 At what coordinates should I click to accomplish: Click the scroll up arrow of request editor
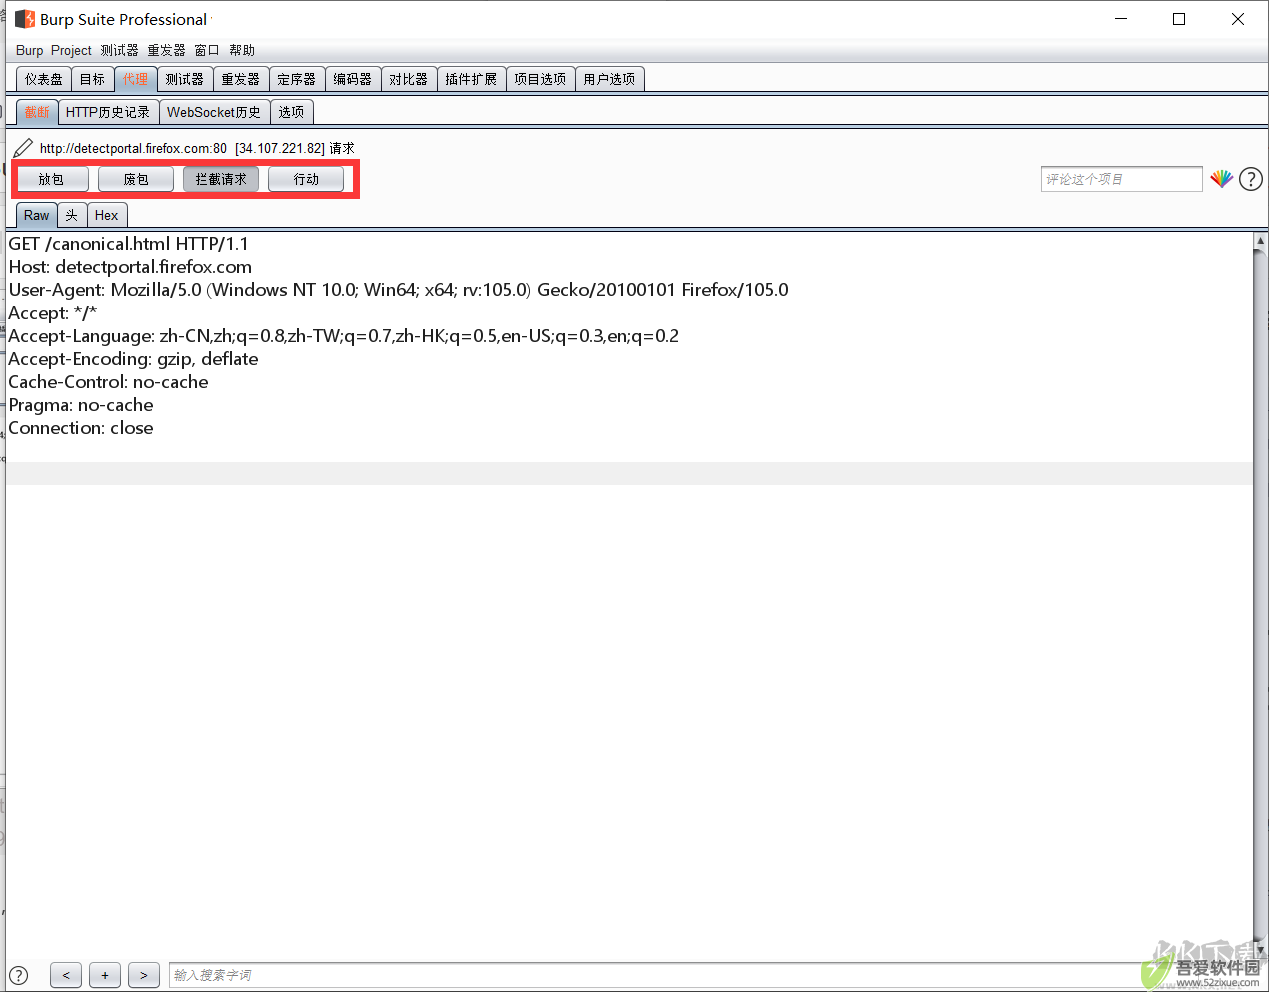[1260, 241]
